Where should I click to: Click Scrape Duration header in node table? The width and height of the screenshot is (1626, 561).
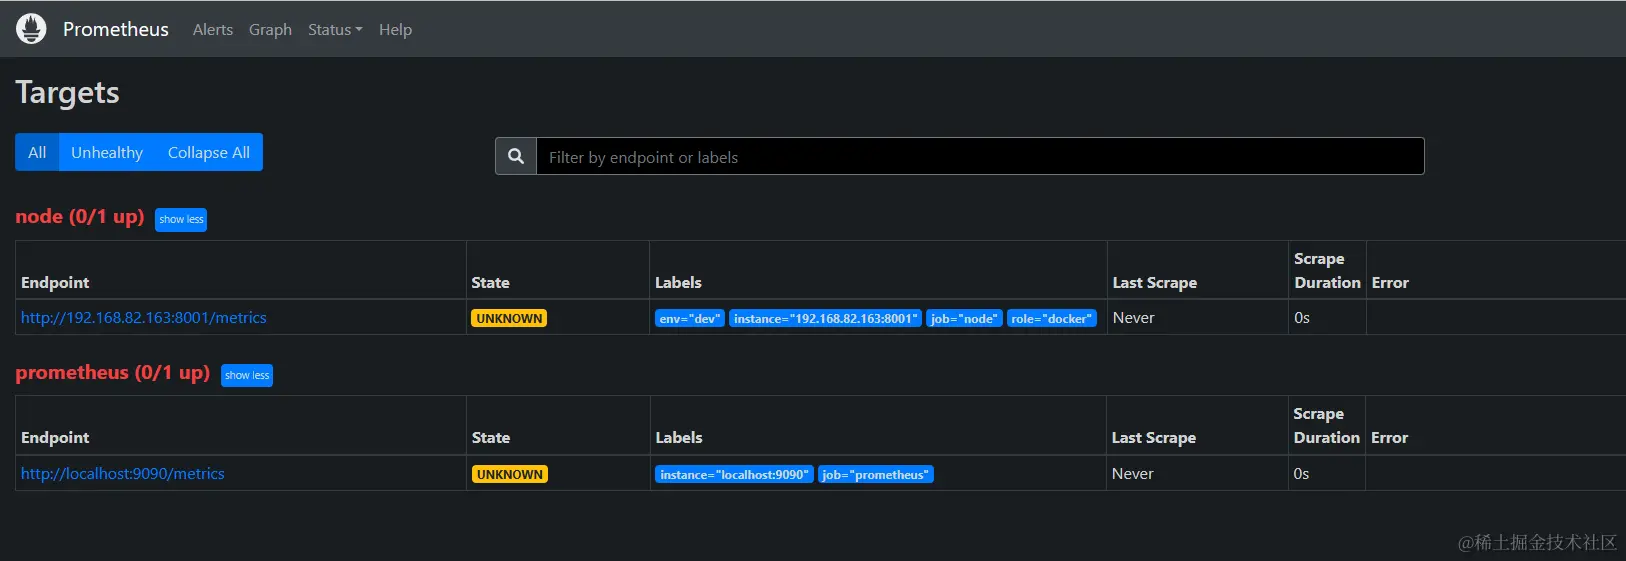tap(1327, 270)
